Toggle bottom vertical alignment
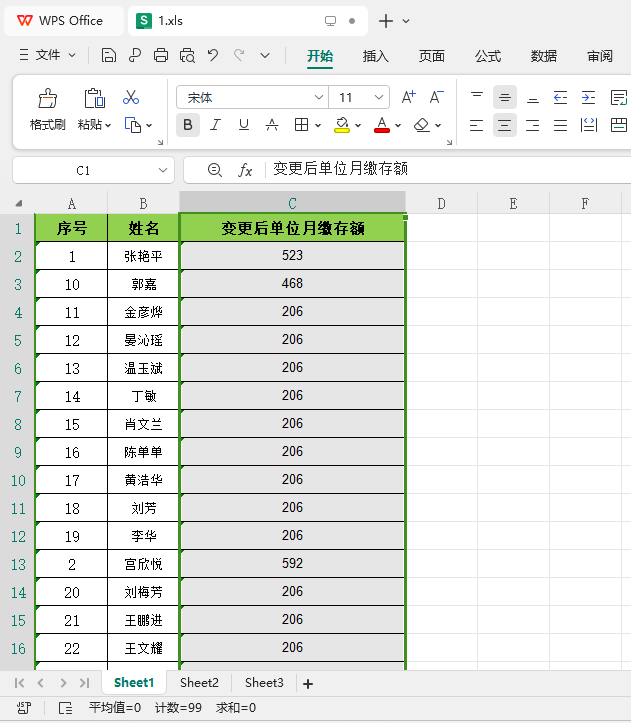 pos(533,98)
